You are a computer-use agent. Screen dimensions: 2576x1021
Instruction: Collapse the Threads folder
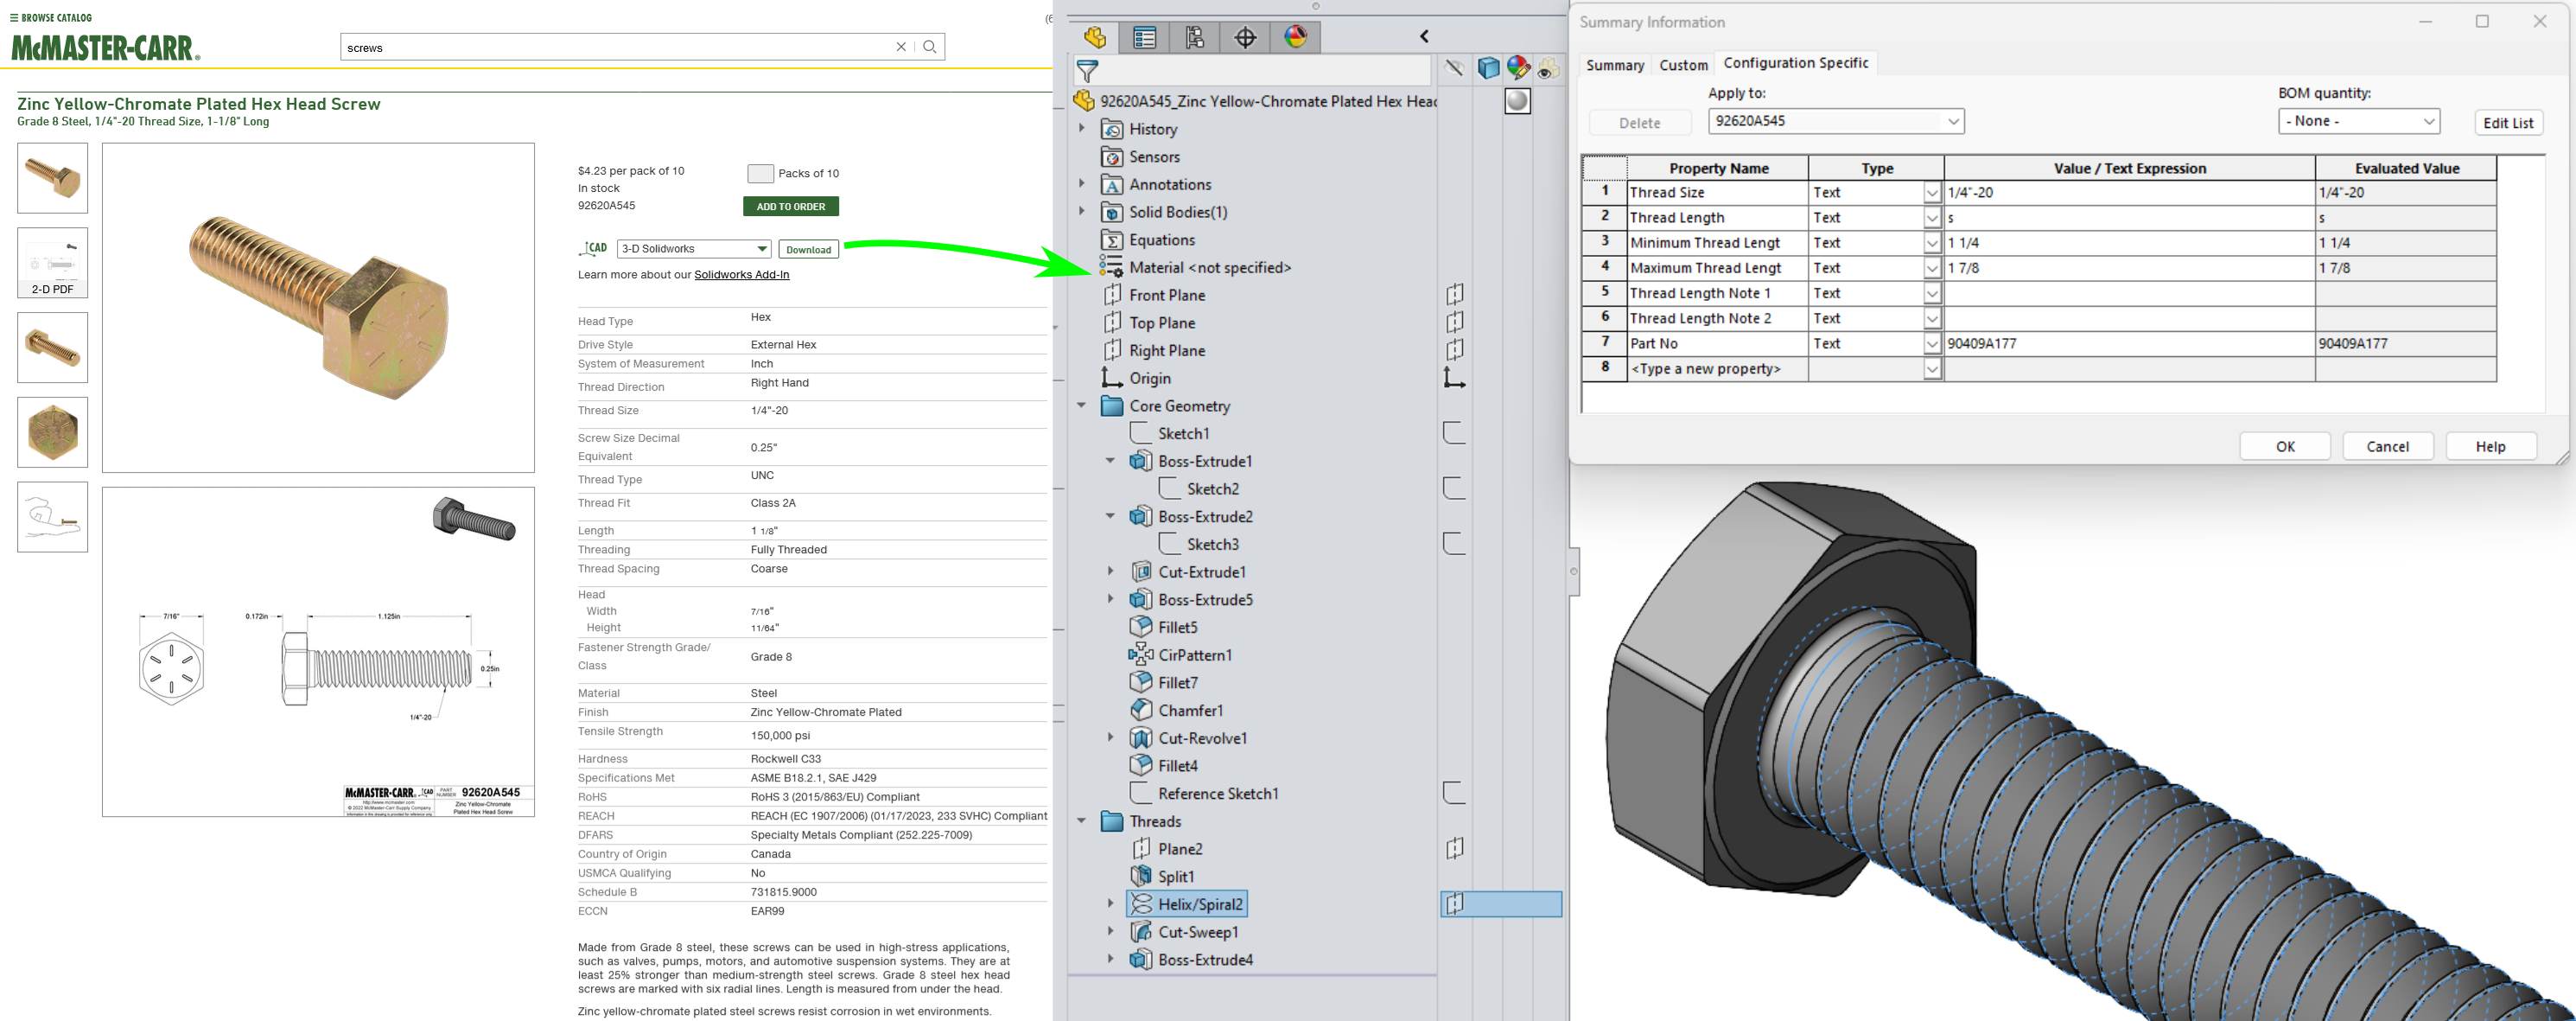[x=1082, y=821]
